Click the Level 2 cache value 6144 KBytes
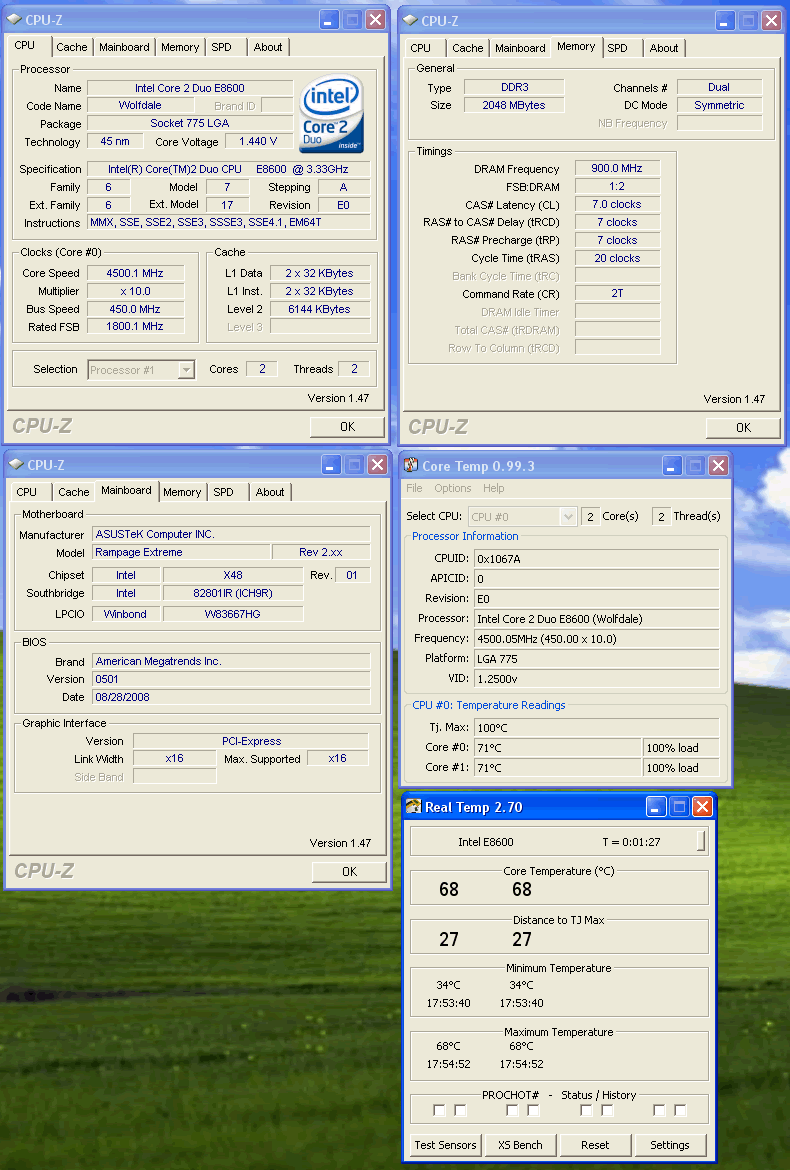 point(319,309)
